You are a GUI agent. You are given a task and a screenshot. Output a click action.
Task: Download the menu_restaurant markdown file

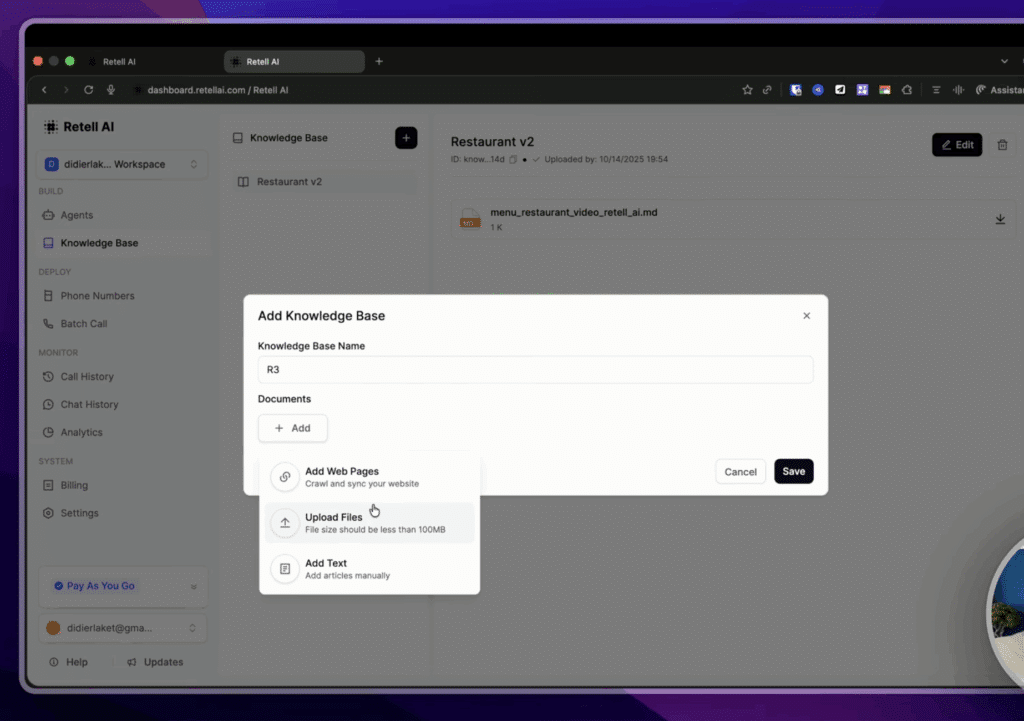tap(1000, 219)
